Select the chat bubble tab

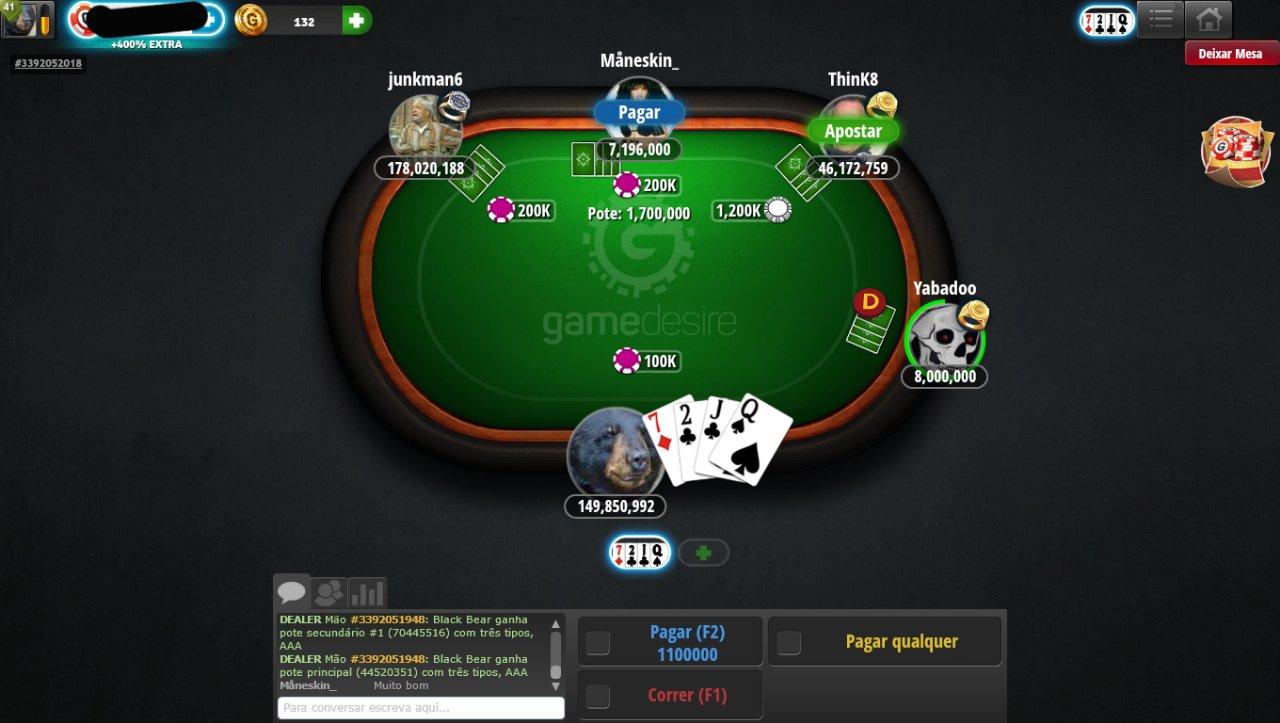click(x=292, y=592)
